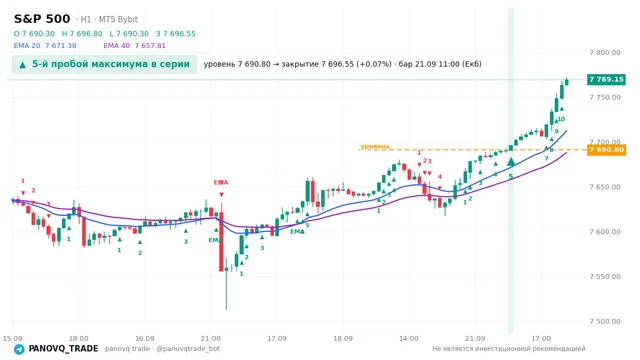
Task: Click the '21.09' date axis label
Action: (475, 338)
